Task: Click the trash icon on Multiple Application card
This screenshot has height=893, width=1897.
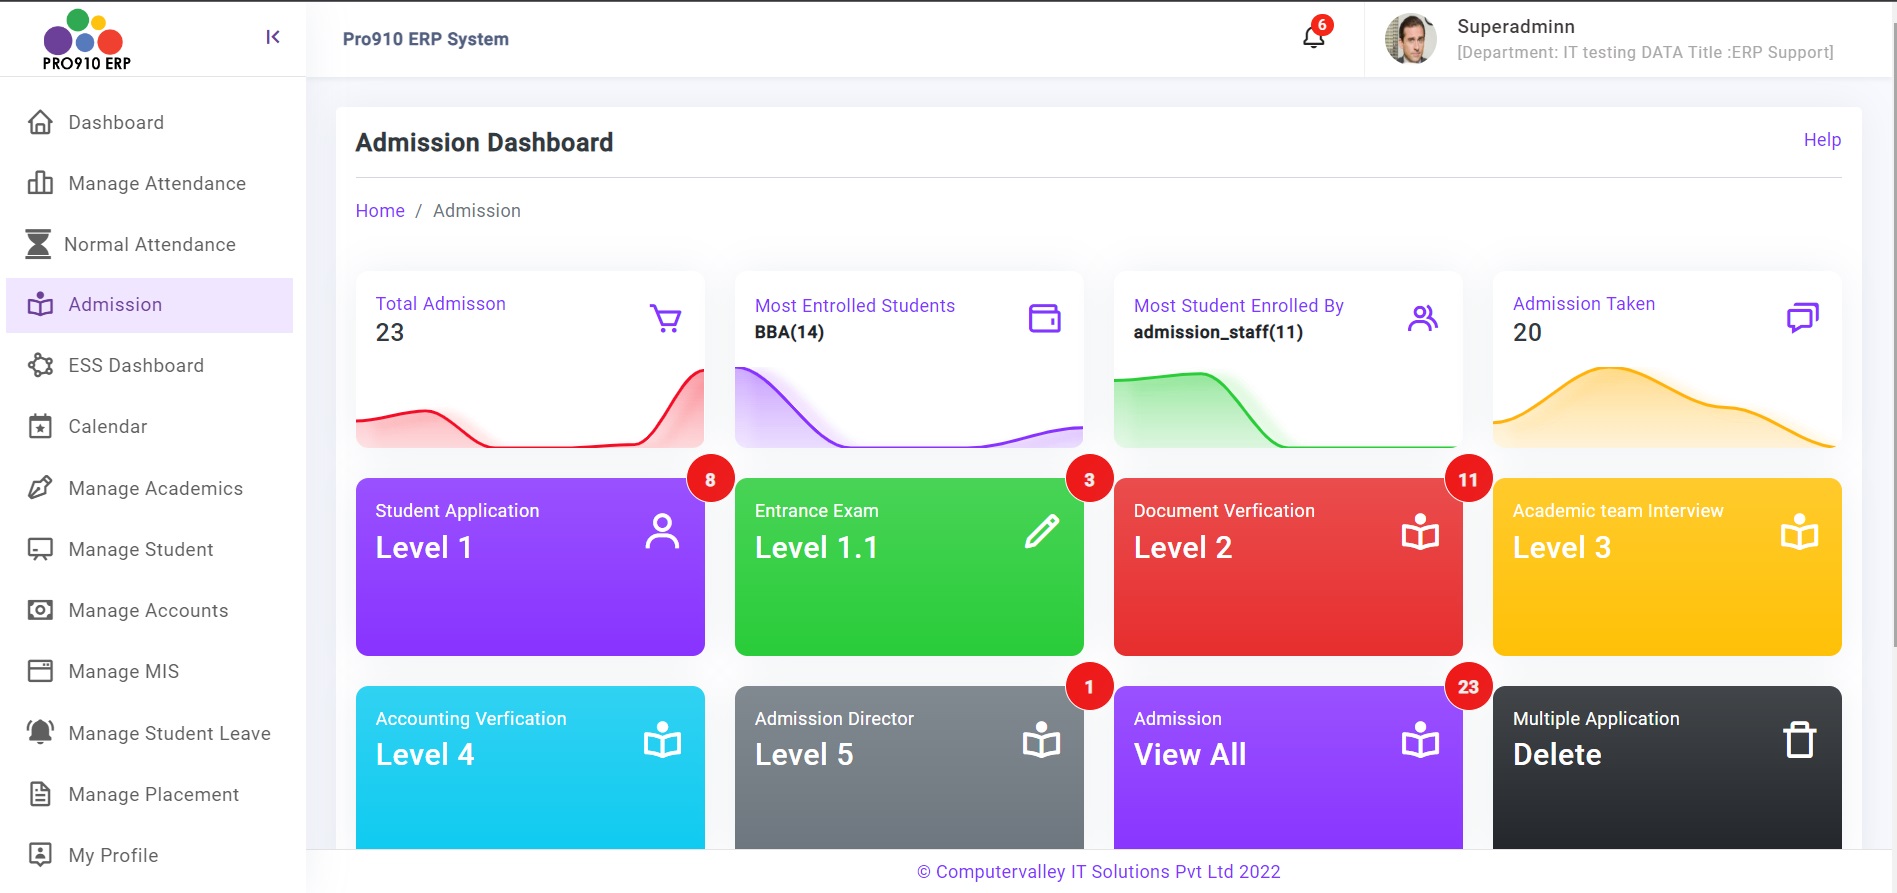Action: 1799,740
